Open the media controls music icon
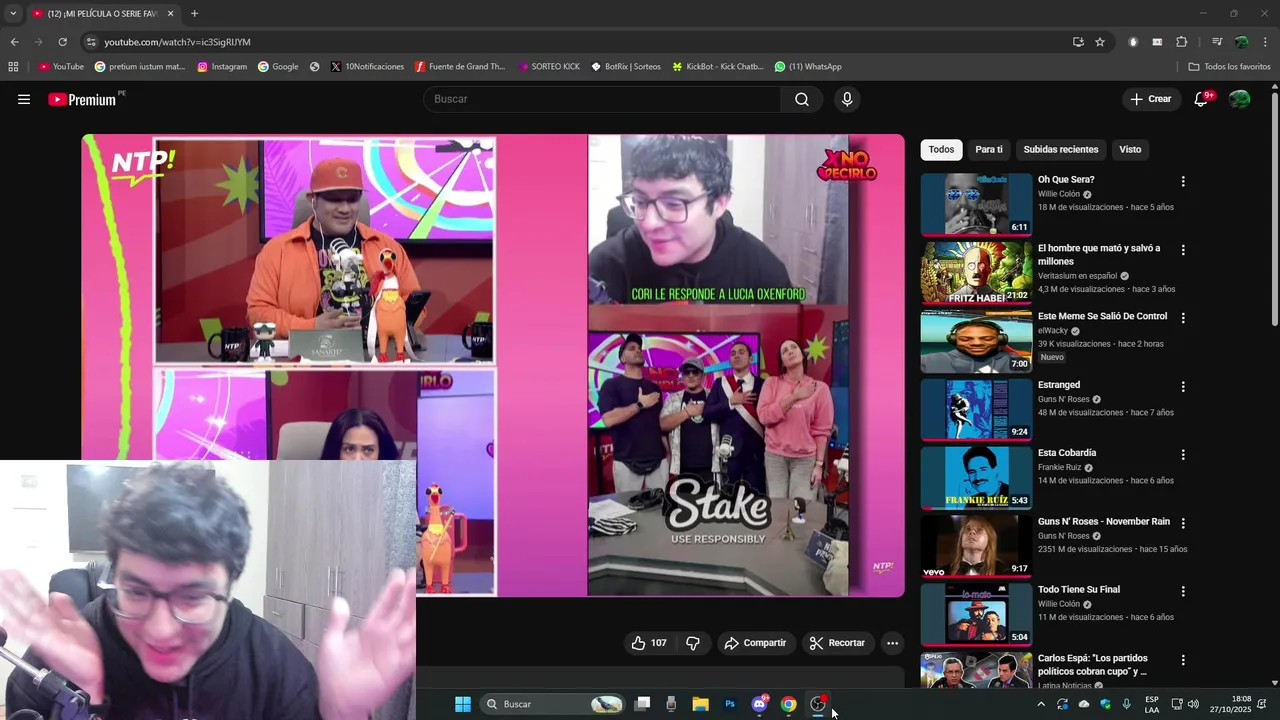The image size is (1280, 720). 1217,42
